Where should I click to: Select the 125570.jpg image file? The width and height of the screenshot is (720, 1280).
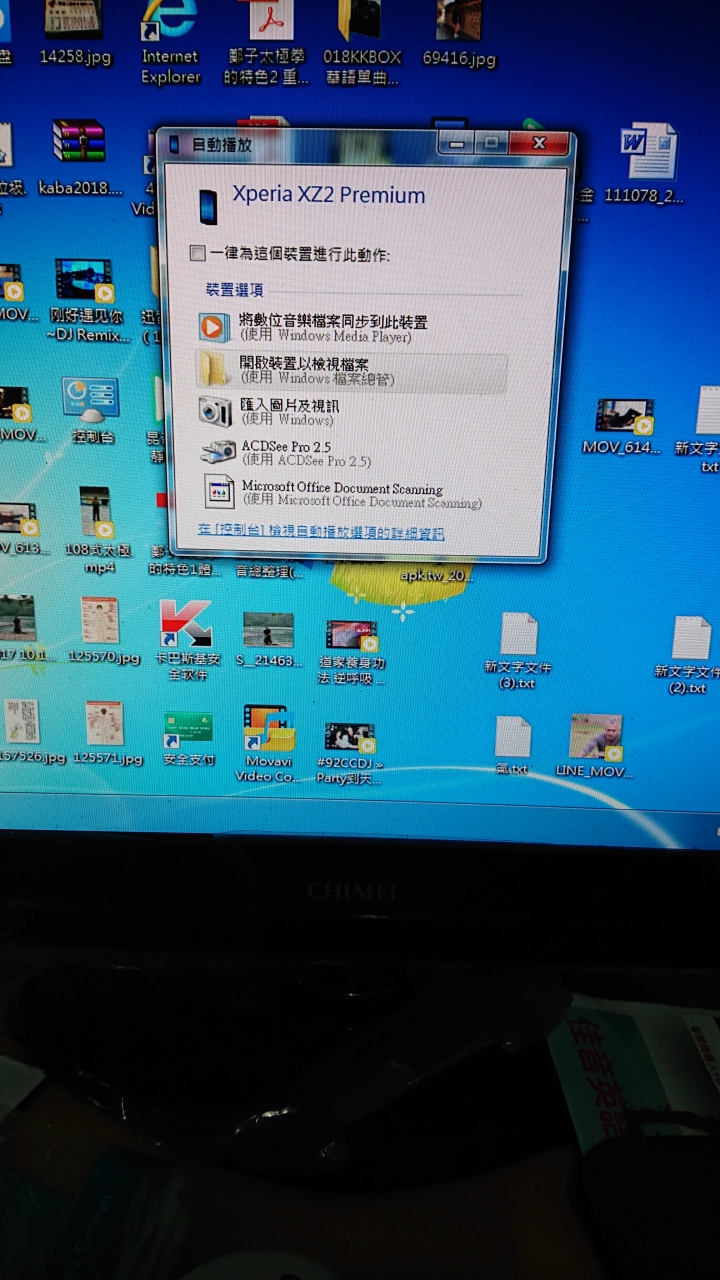click(x=102, y=631)
